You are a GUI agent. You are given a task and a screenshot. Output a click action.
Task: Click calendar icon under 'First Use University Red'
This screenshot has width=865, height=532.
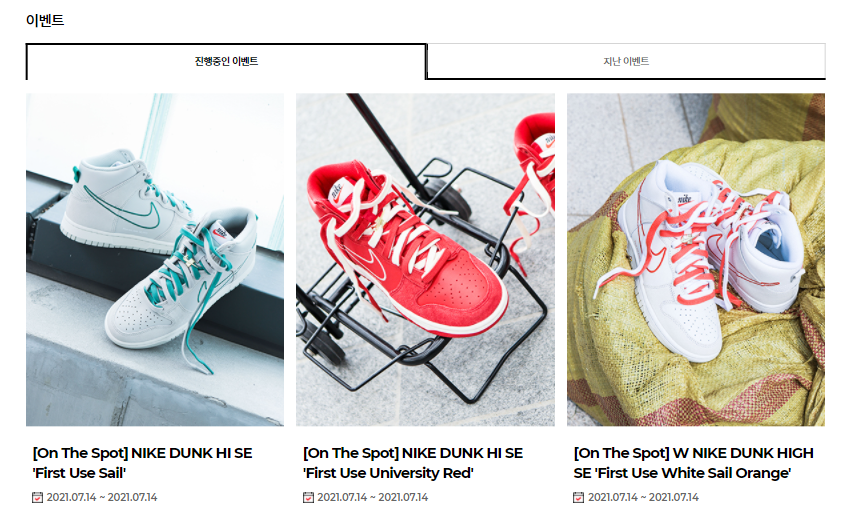[x=308, y=497]
